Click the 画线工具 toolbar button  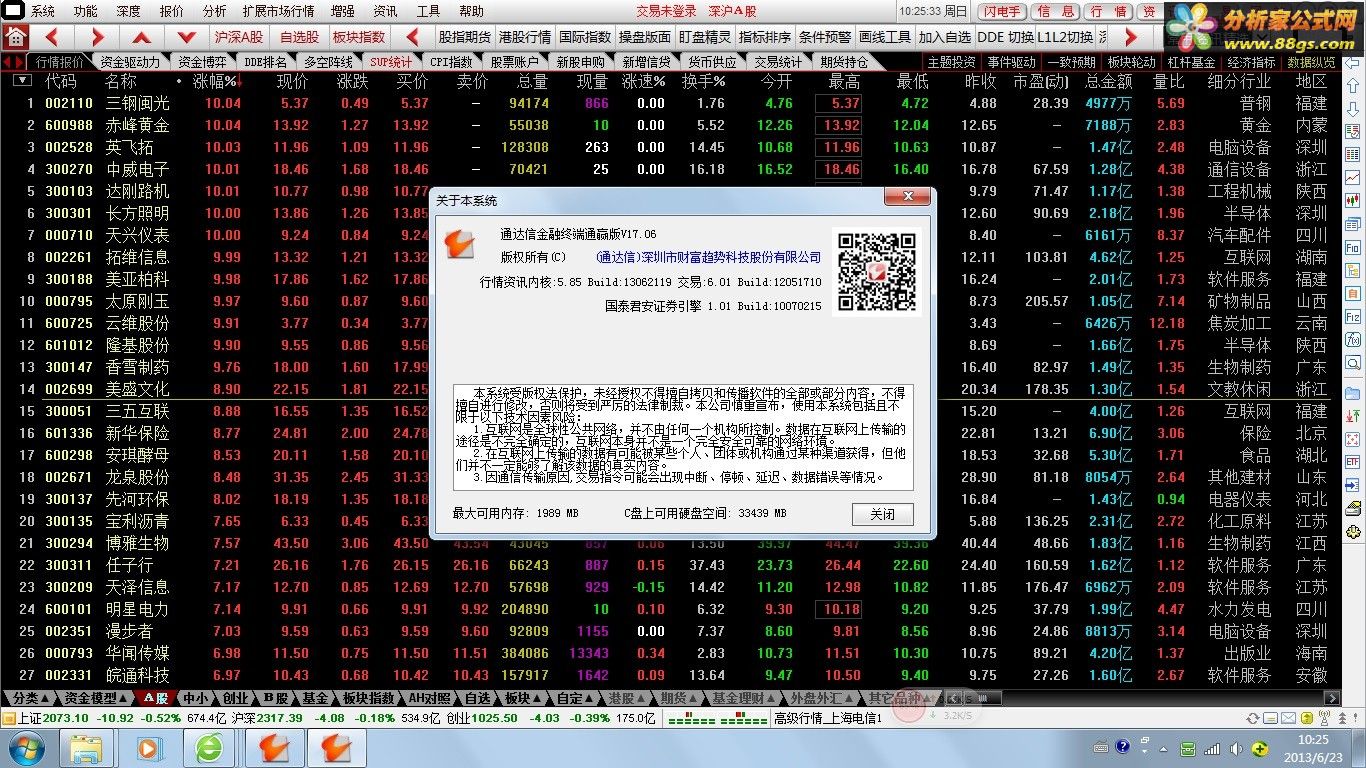(885, 37)
